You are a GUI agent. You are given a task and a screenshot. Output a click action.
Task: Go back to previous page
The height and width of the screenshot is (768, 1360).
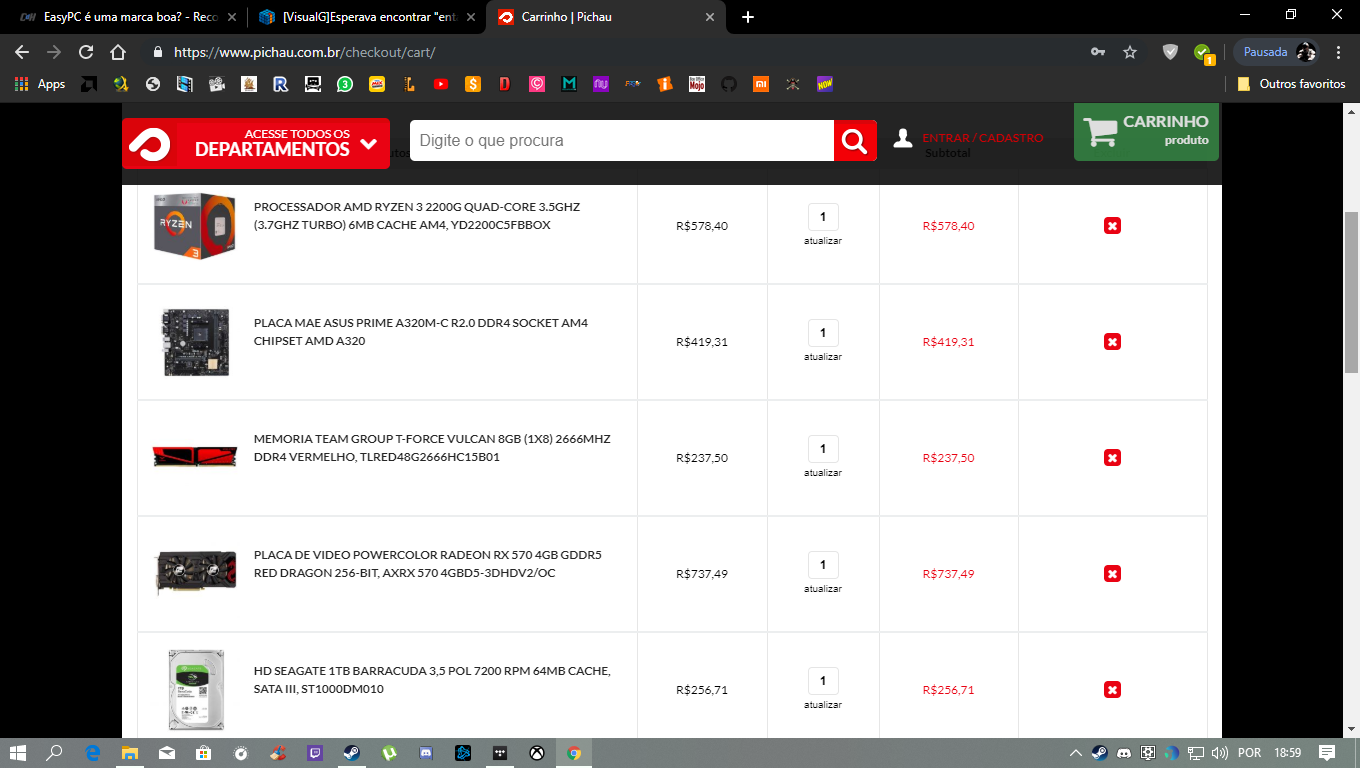coord(22,52)
